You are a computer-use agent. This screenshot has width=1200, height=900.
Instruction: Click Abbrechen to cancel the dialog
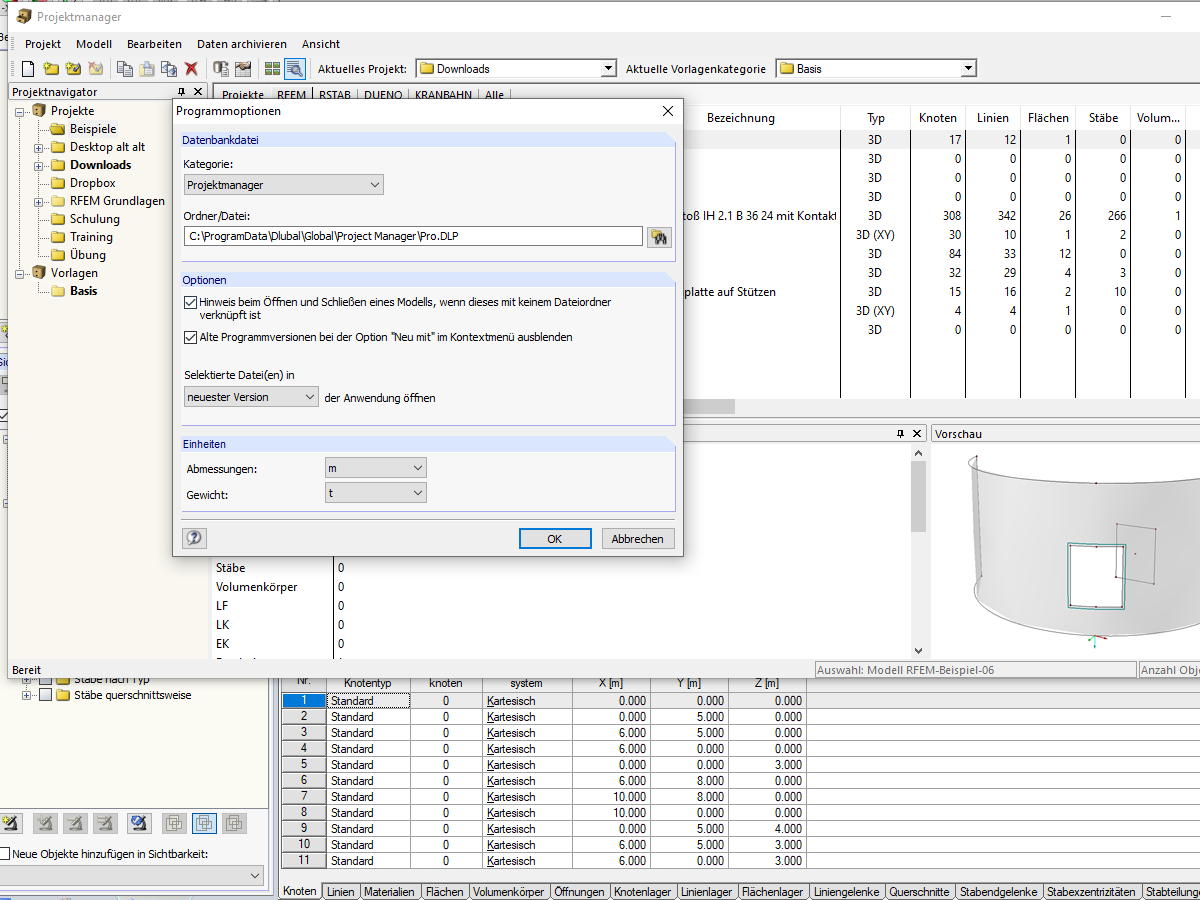click(x=637, y=538)
